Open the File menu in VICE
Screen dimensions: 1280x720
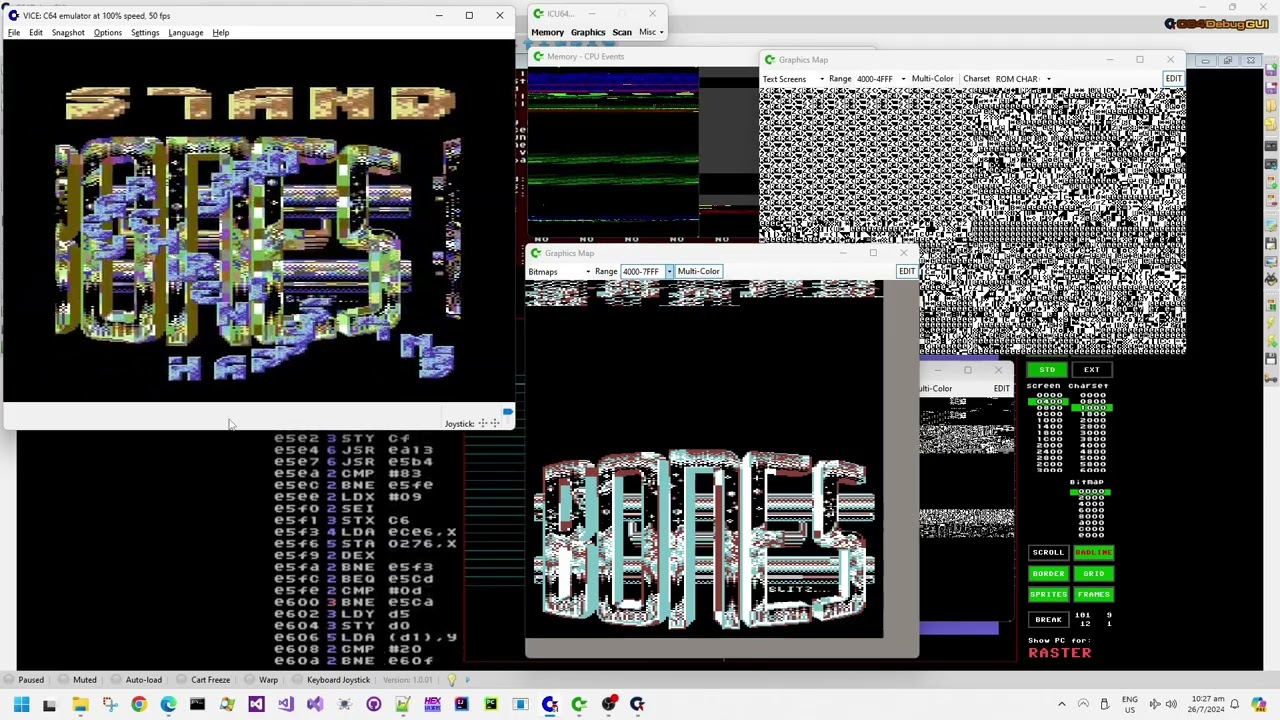(14, 33)
